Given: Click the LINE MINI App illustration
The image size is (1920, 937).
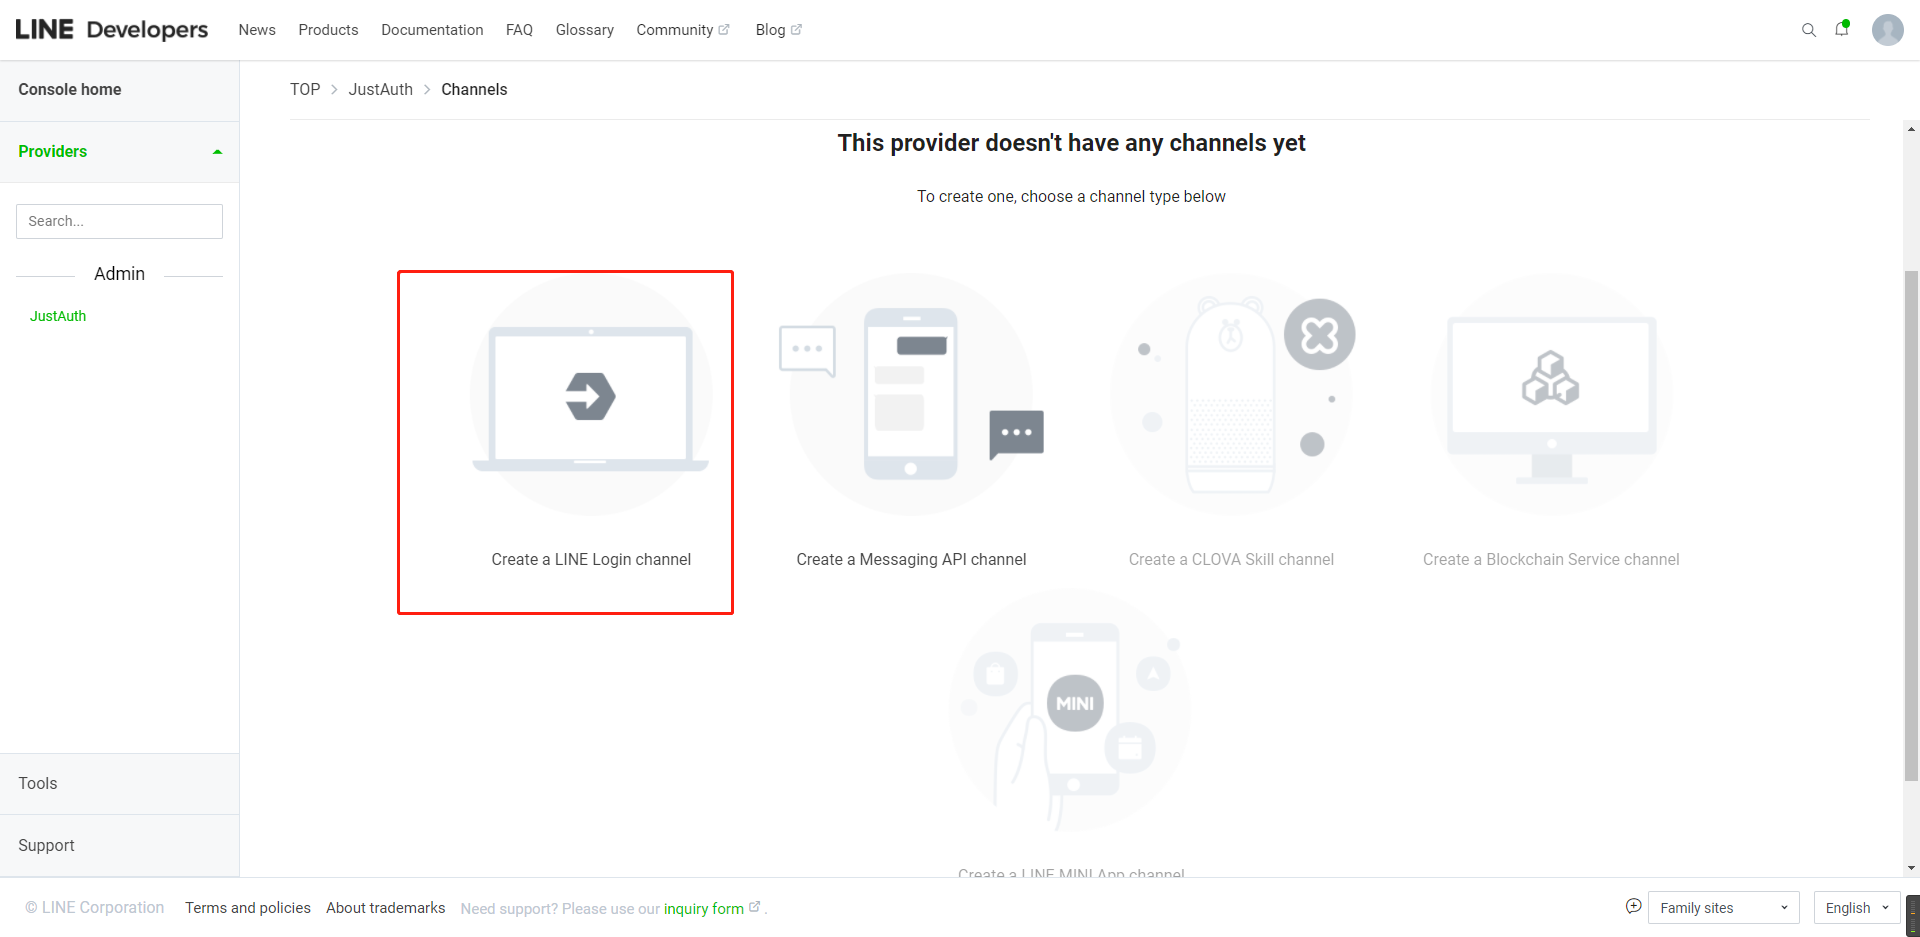Looking at the screenshot, I should tap(1071, 710).
